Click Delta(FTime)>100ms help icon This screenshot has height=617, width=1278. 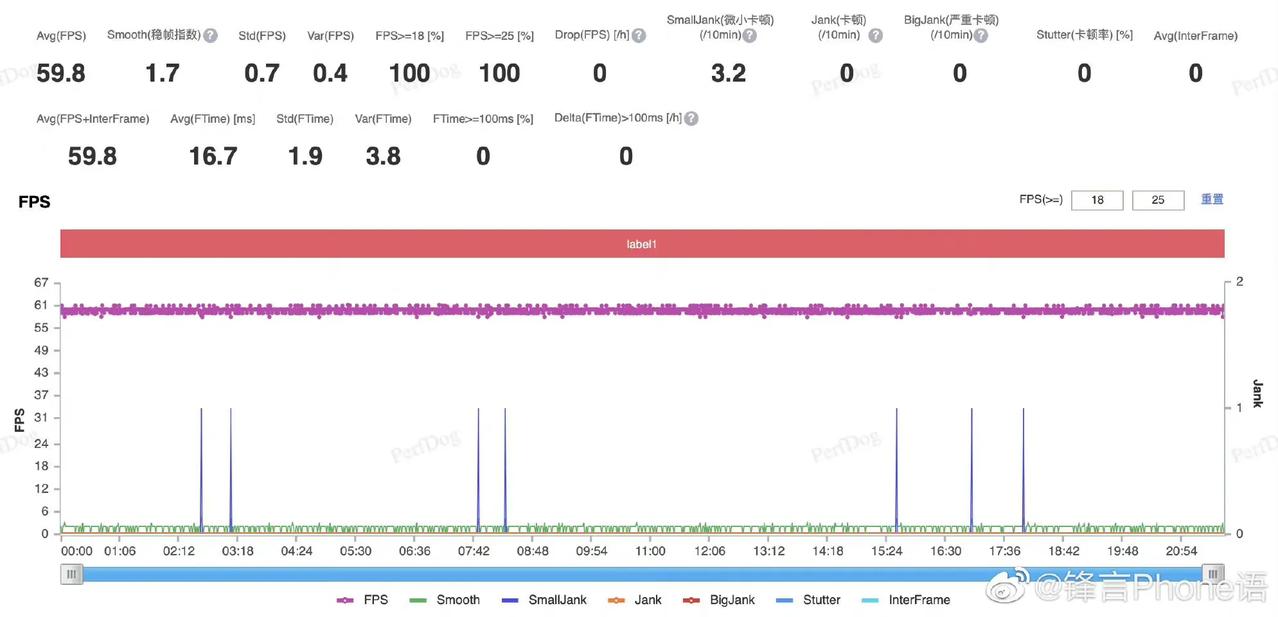coord(691,118)
